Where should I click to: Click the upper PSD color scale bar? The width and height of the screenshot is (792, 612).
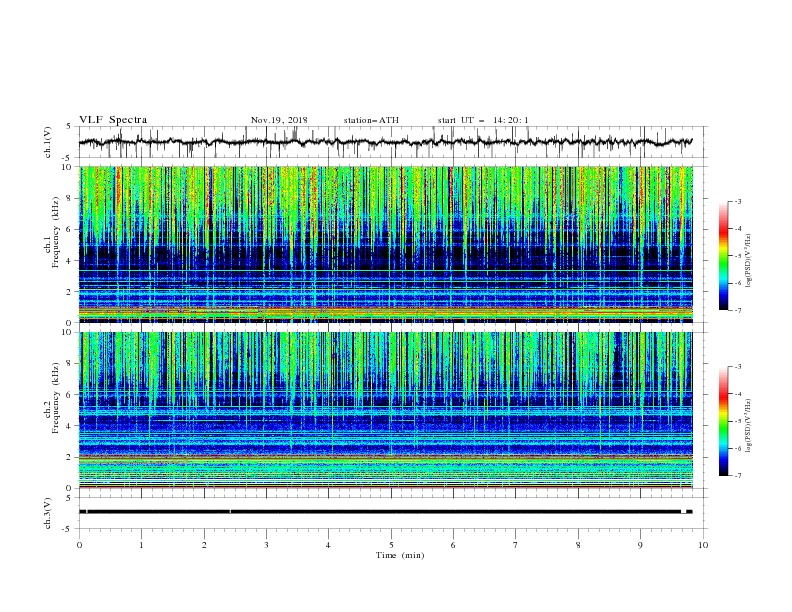click(724, 256)
